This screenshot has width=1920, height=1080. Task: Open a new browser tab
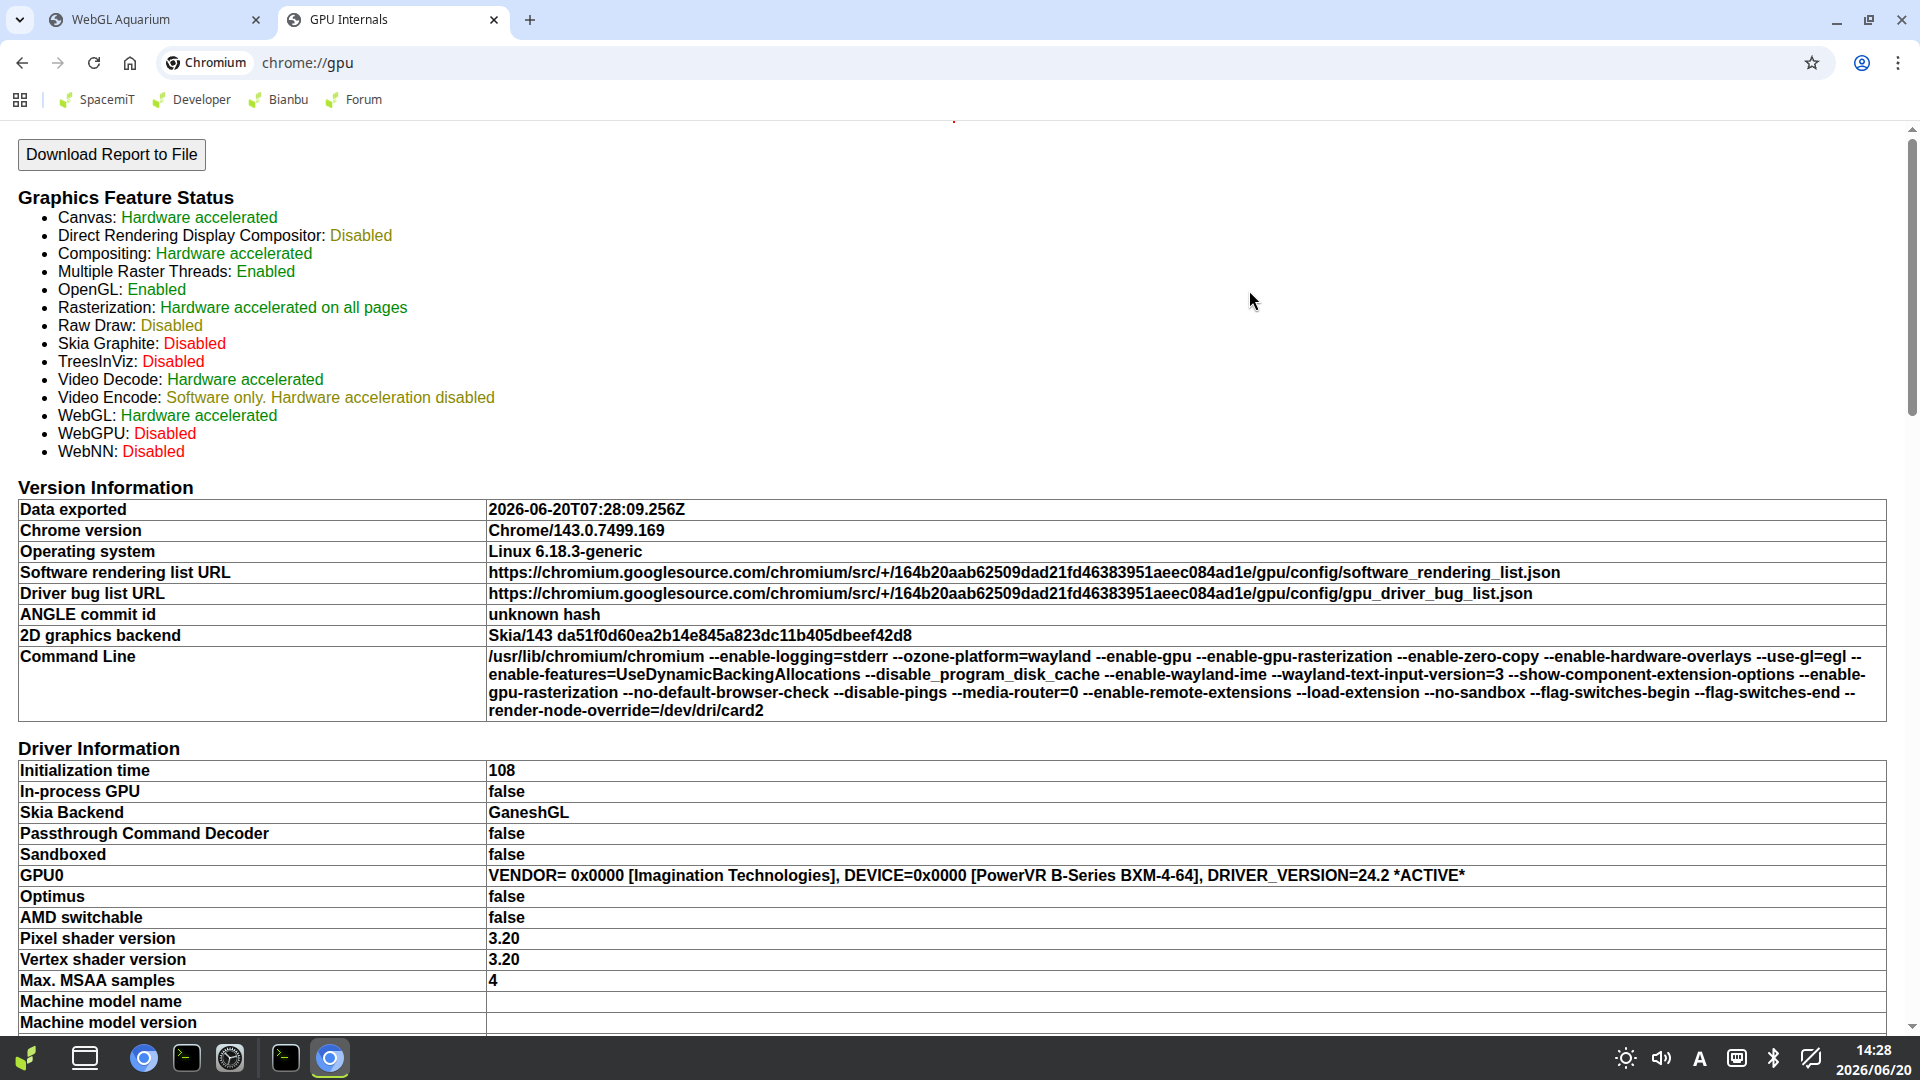[x=530, y=20]
